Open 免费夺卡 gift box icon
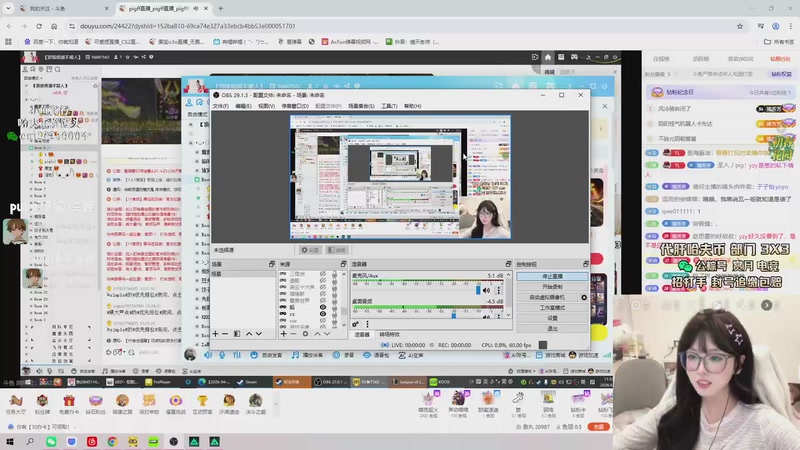 [x=69, y=404]
